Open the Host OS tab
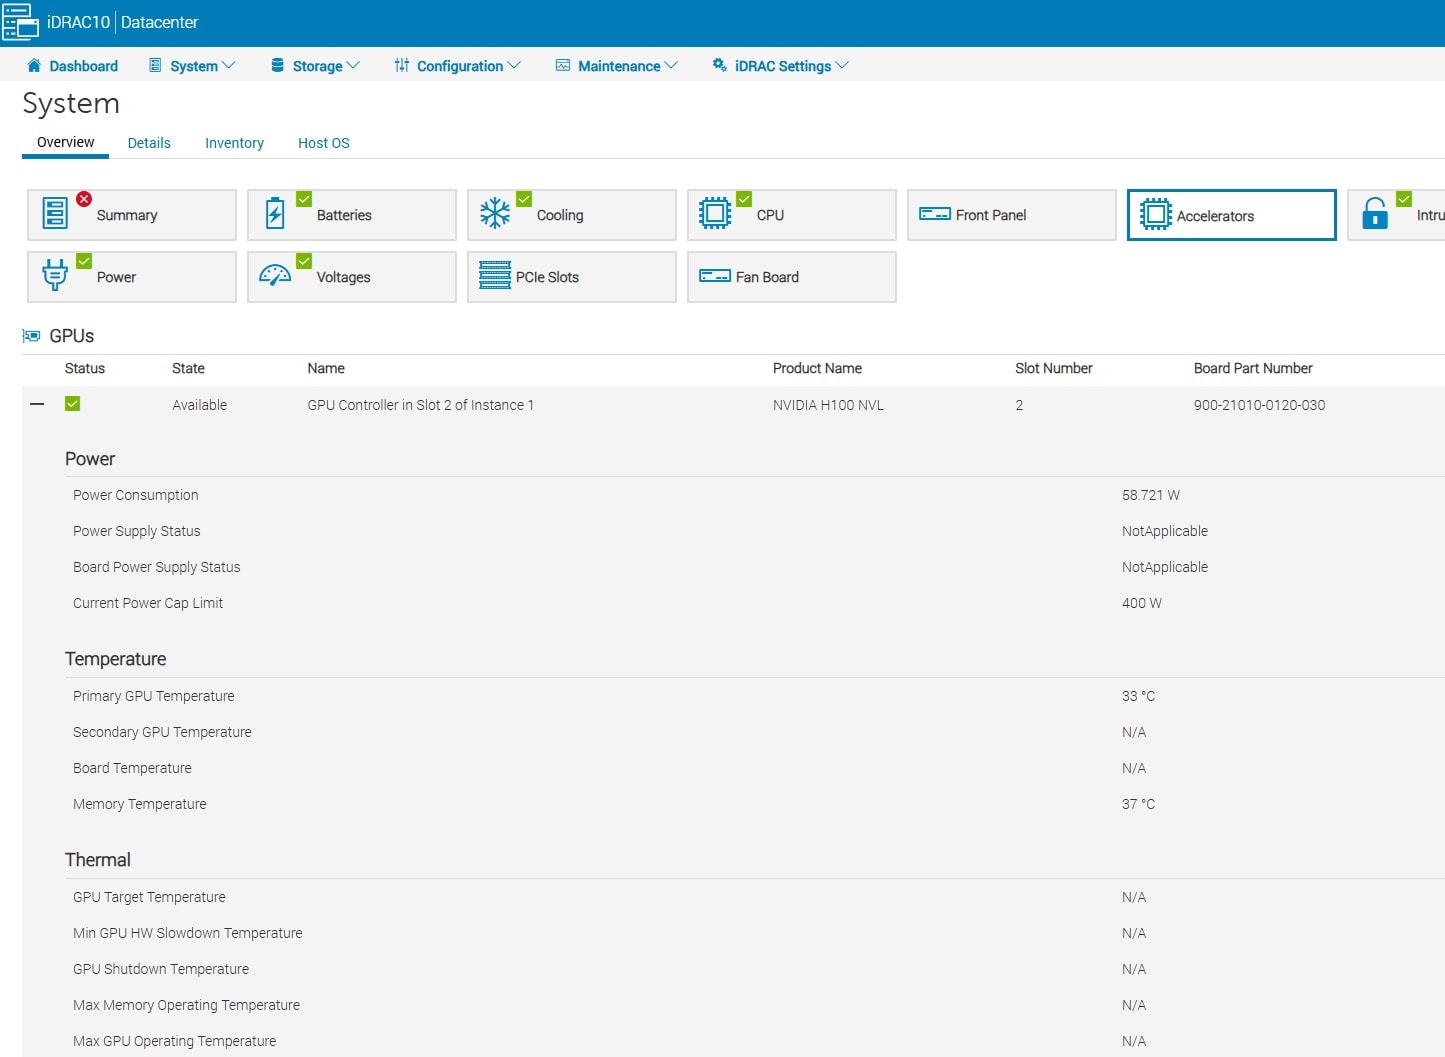1445x1057 pixels. (323, 142)
